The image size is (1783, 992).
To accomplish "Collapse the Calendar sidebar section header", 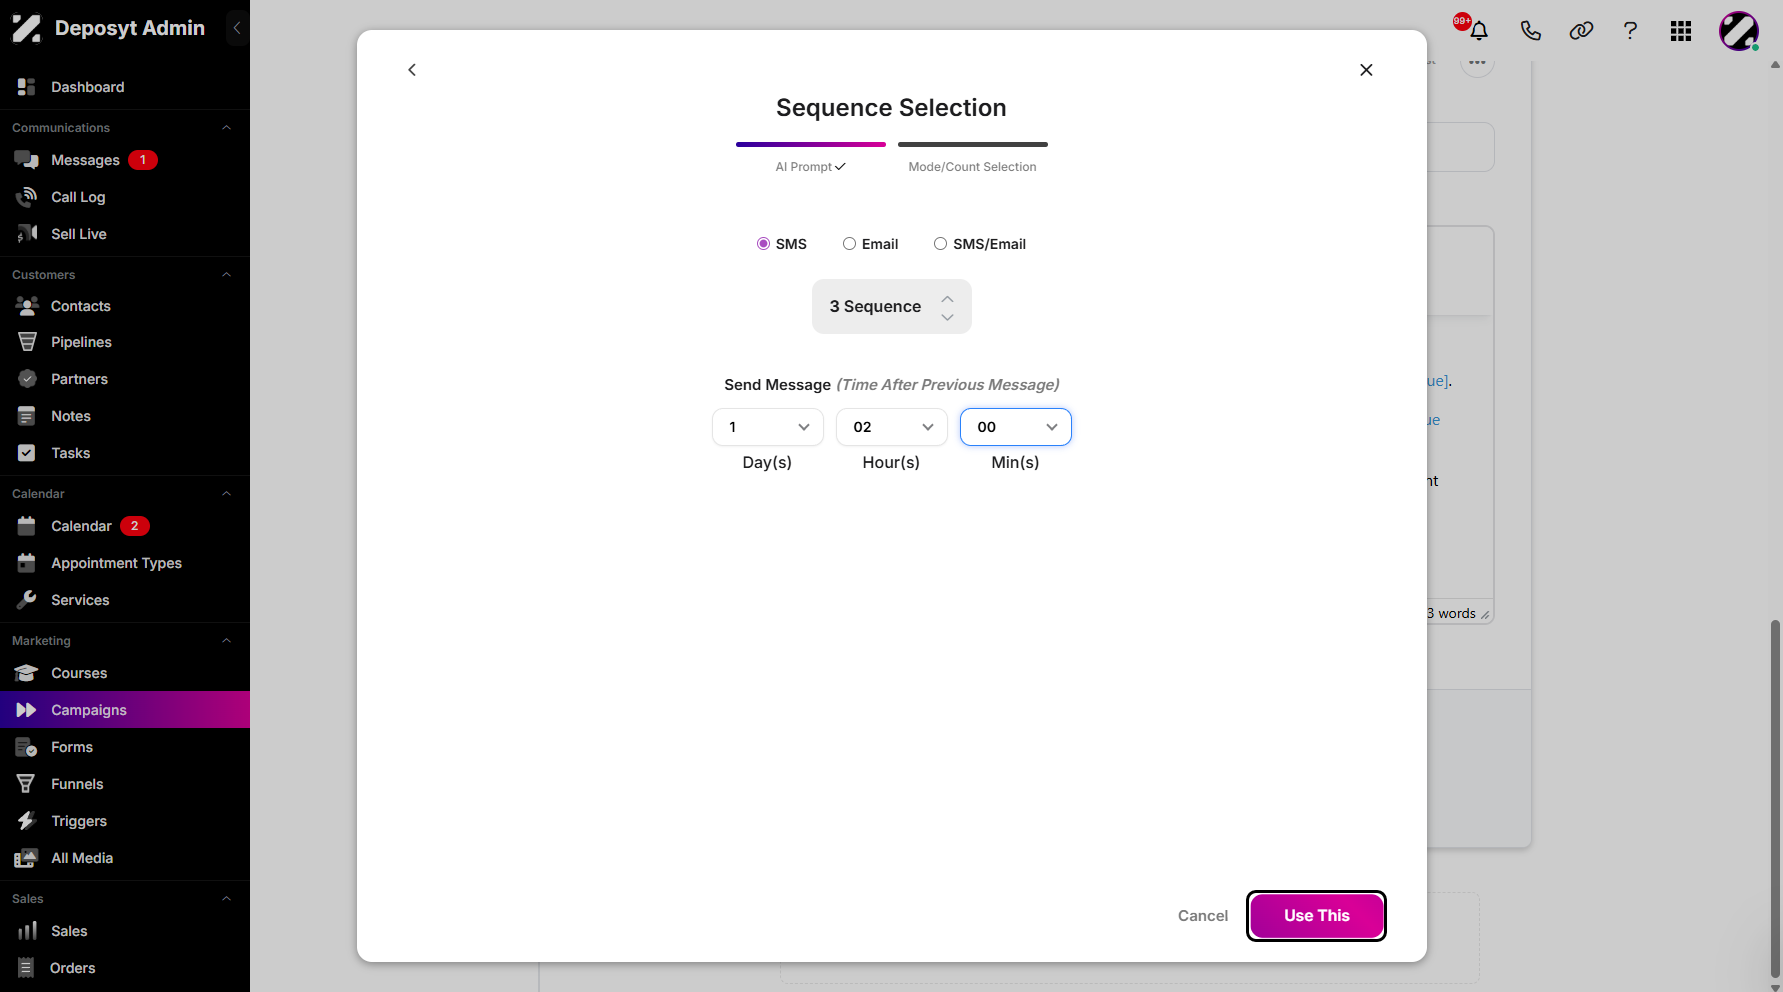I will (226, 494).
